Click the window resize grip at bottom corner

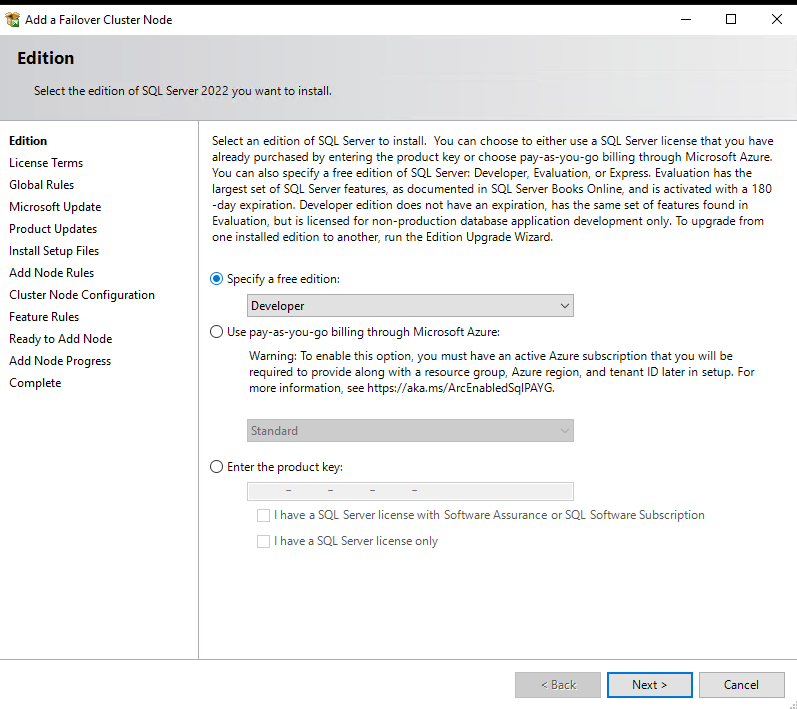click(x=792, y=704)
